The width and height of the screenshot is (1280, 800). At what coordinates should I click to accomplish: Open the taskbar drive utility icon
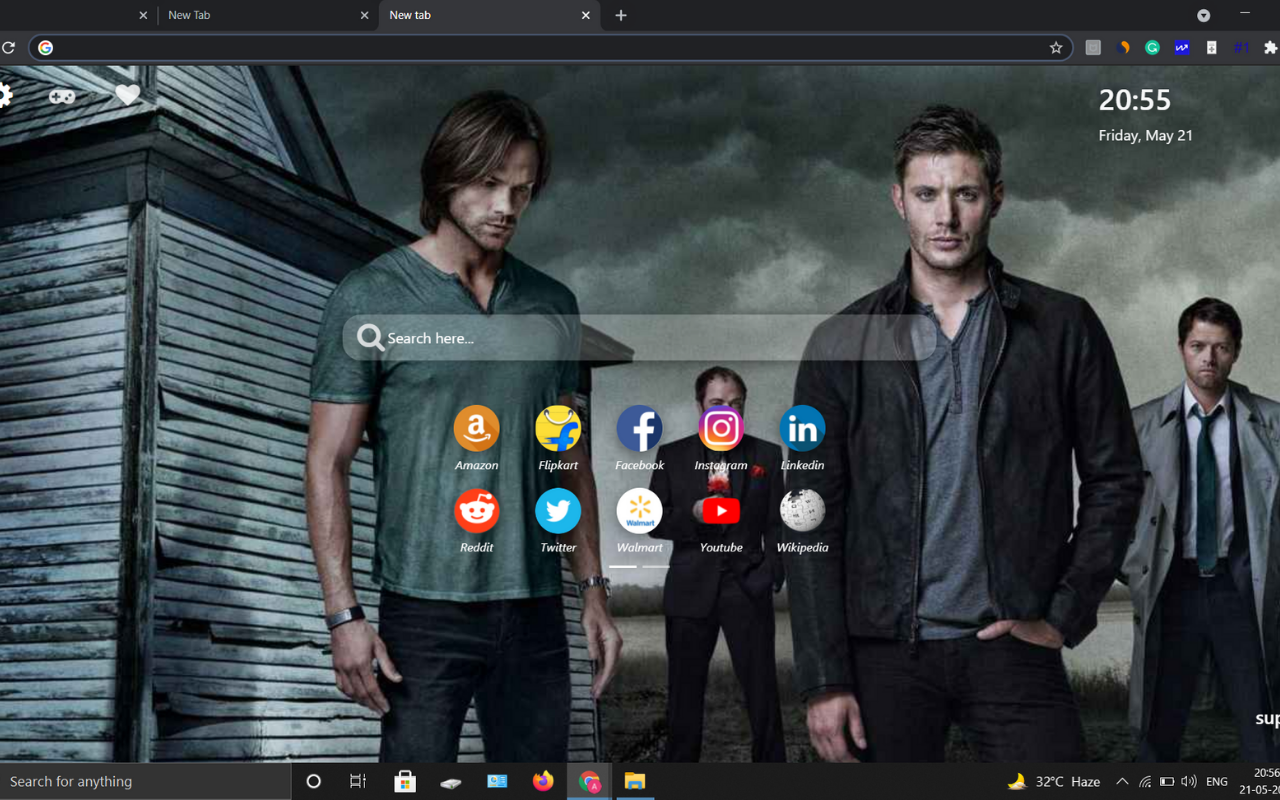[451, 781]
